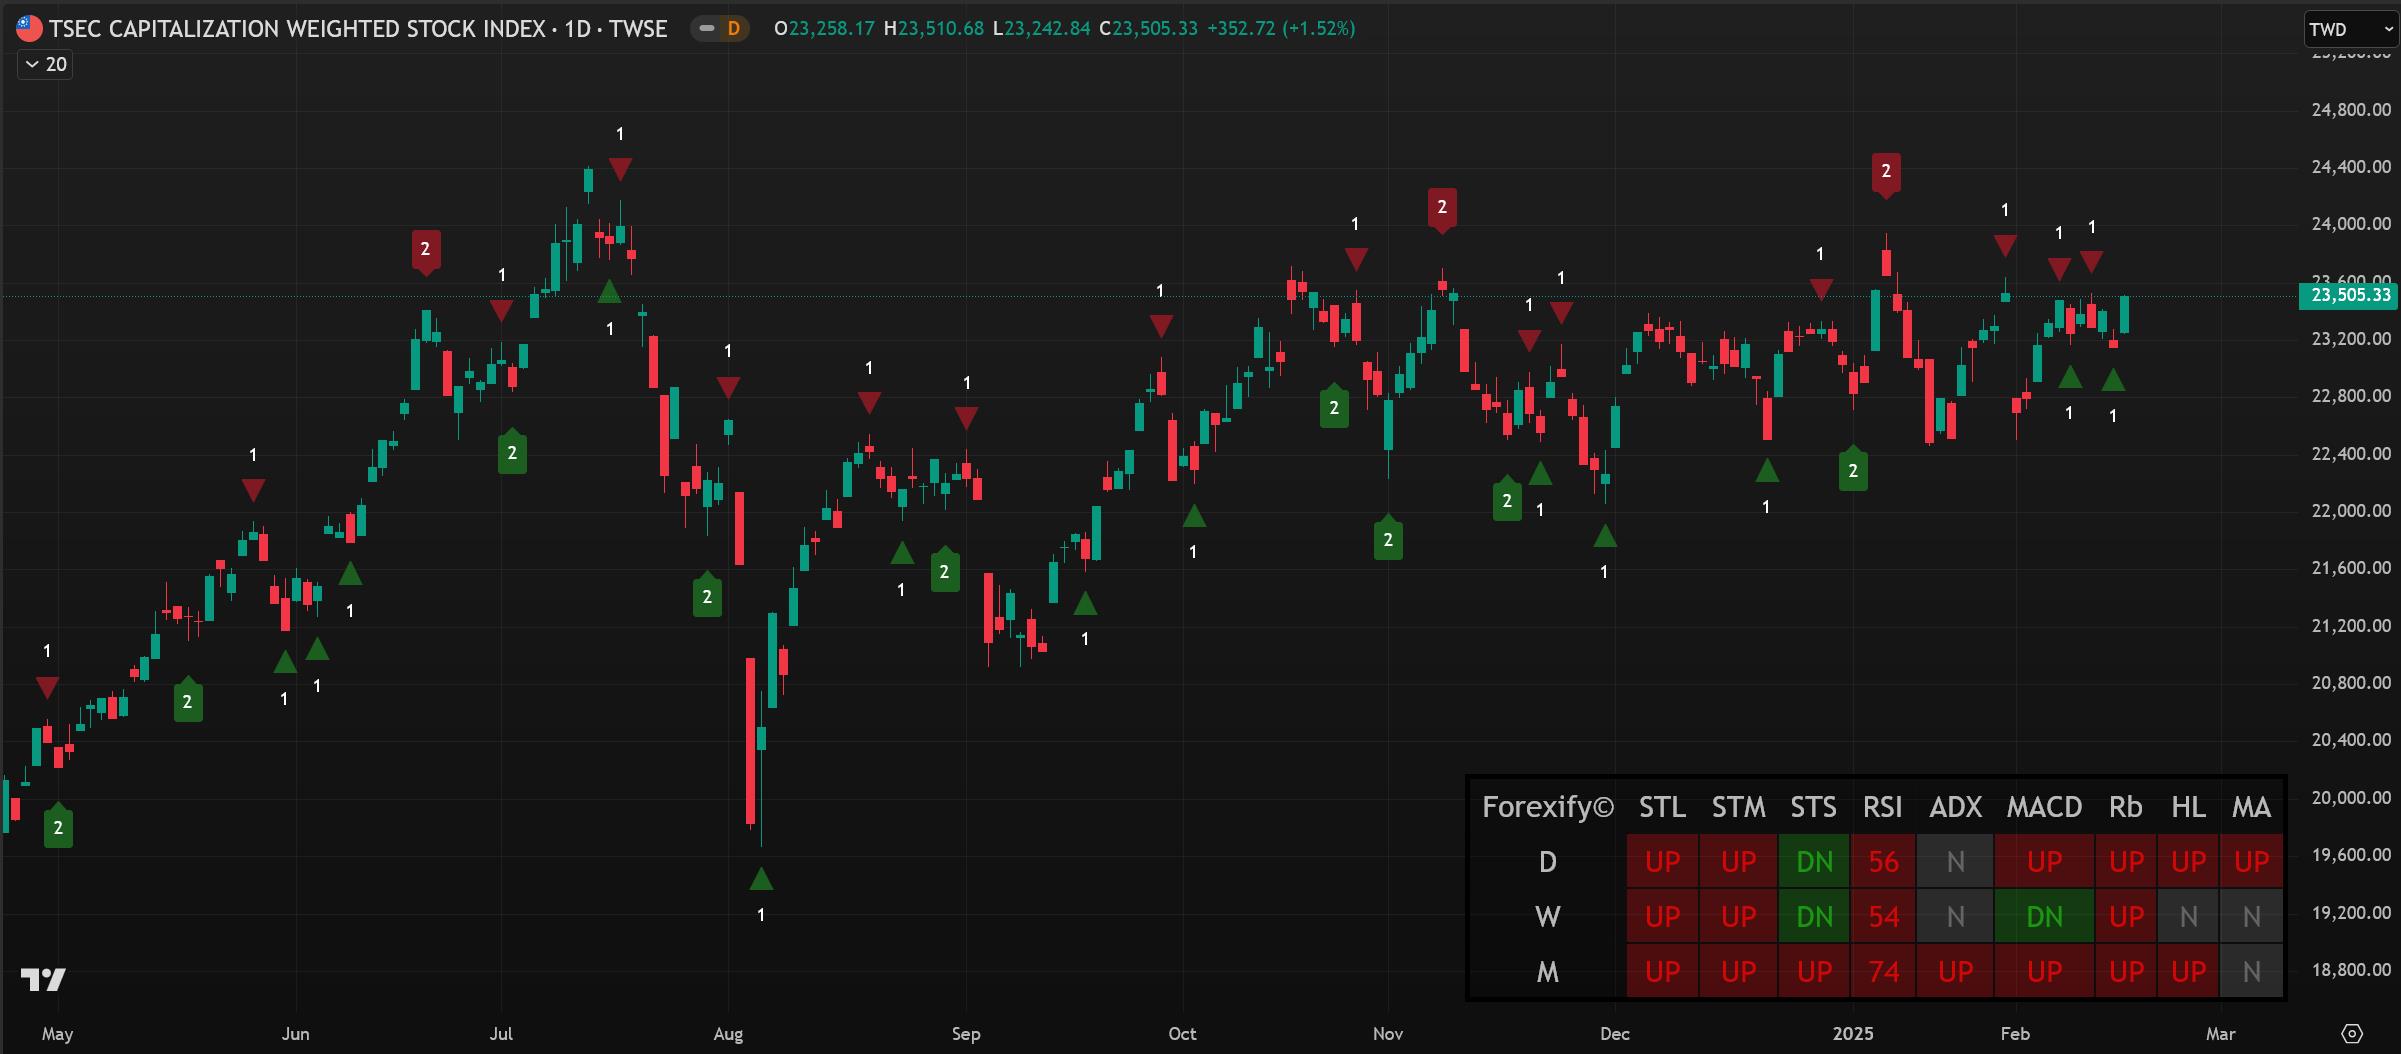The height and width of the screenshot is (1054, 2401).
Task: Click the '2025' label on time axis
Action: [x=1853, y=1034]
